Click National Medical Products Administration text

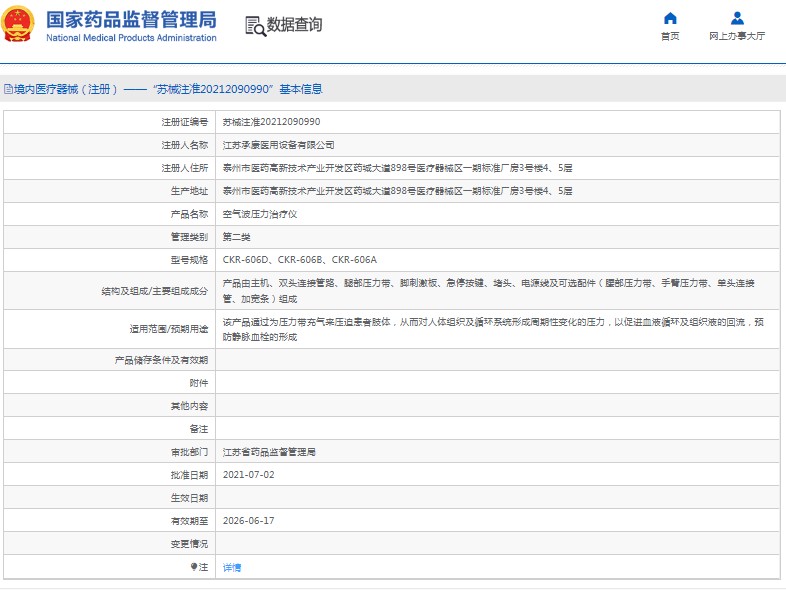point(131,38)
